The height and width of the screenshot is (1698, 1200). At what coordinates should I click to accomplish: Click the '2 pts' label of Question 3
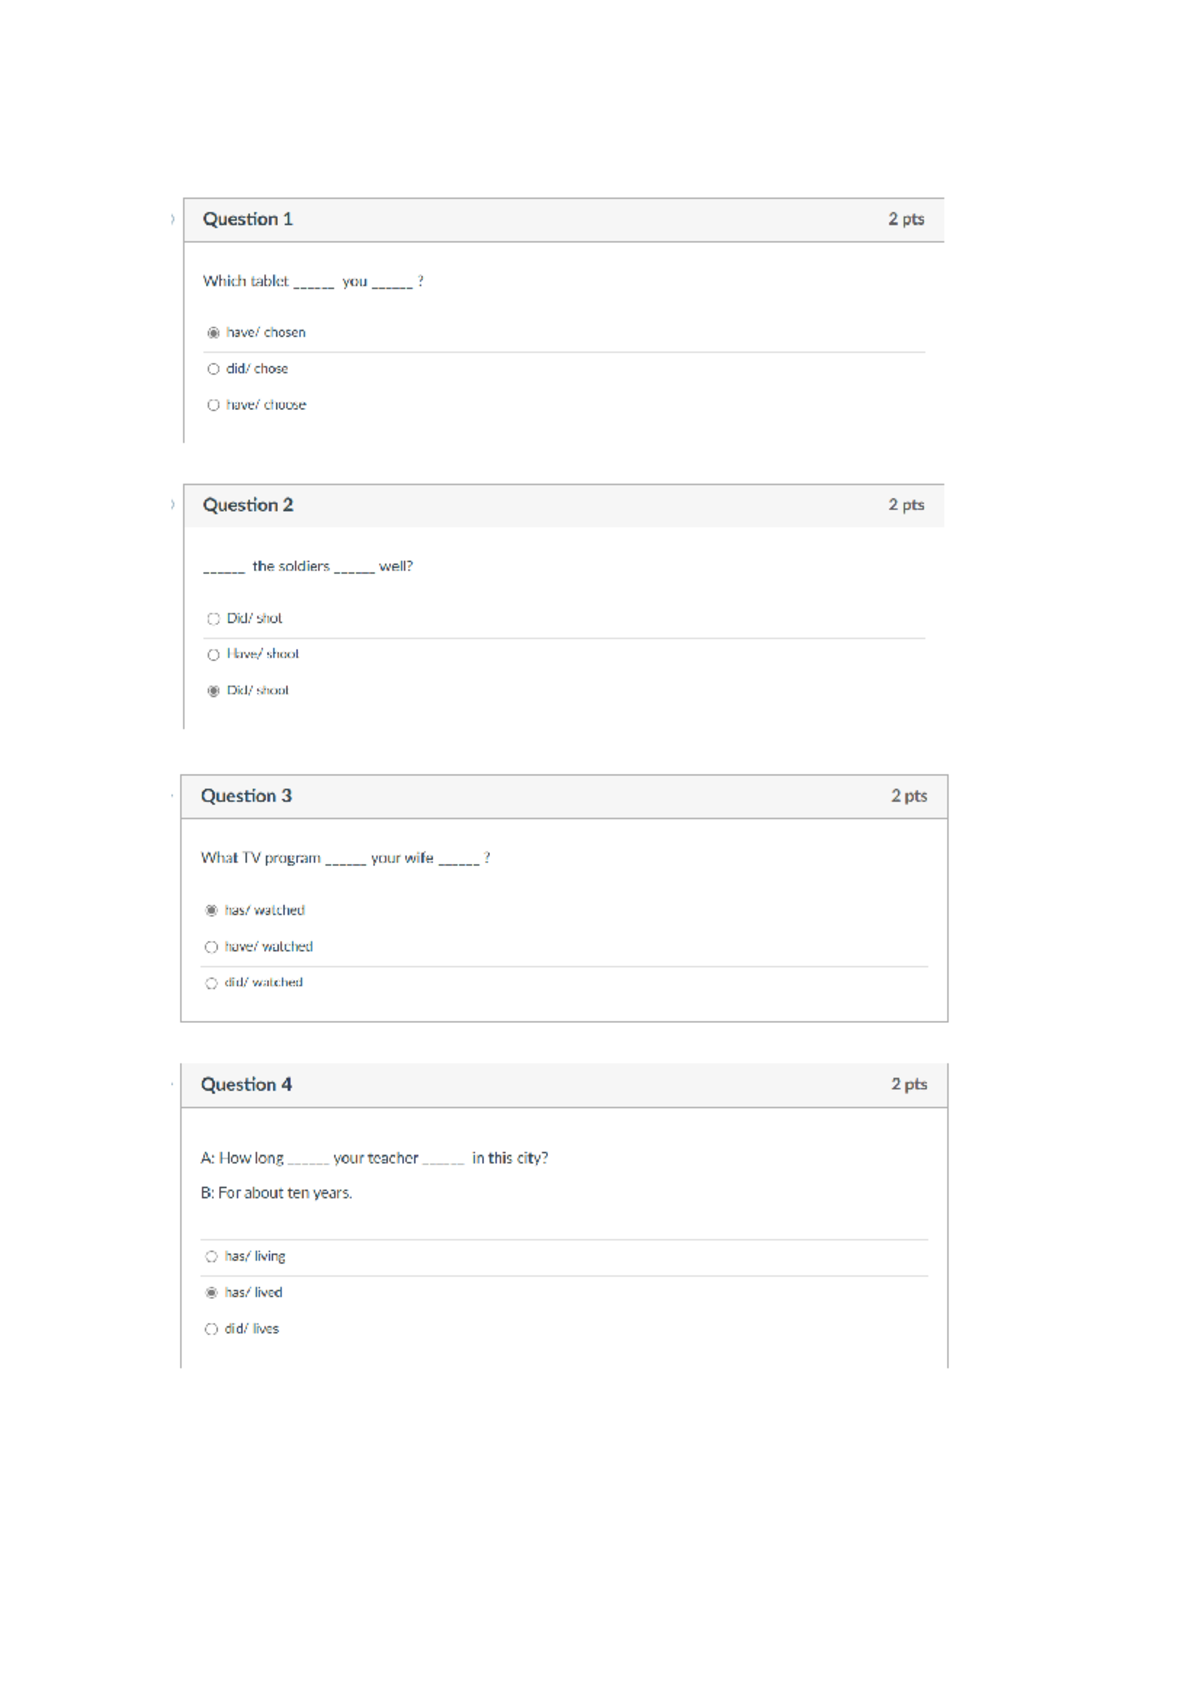[909, 796]
